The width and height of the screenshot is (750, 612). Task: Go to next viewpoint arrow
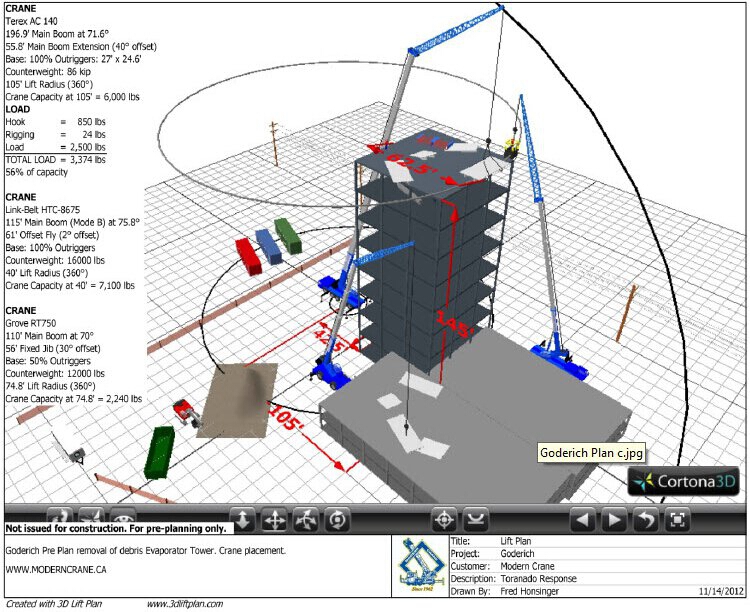(x=614, y=519)
